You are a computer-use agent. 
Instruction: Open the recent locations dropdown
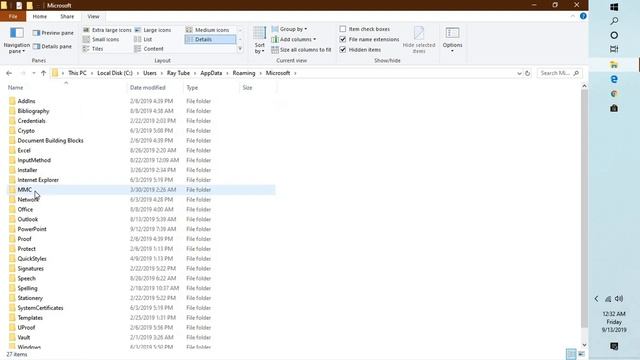(33, 73)
